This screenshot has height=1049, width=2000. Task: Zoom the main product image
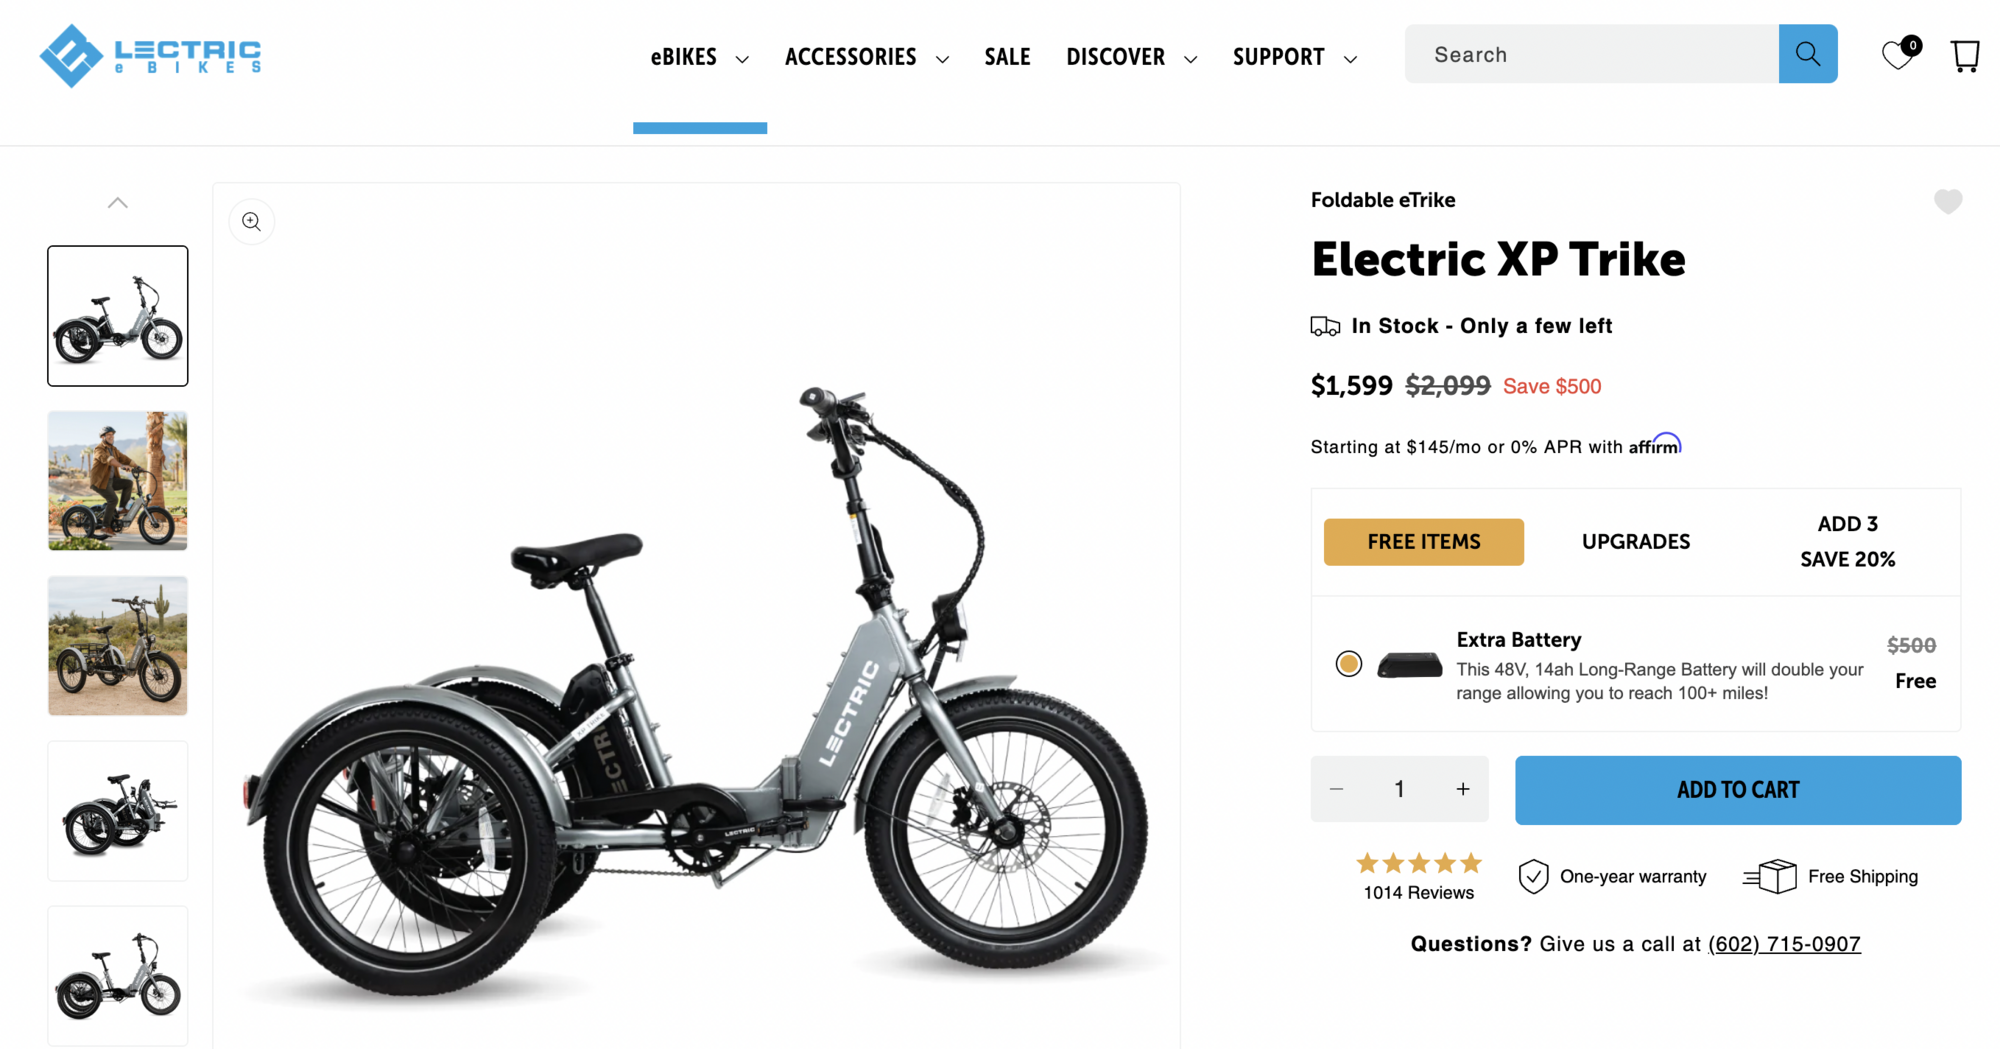252,222
